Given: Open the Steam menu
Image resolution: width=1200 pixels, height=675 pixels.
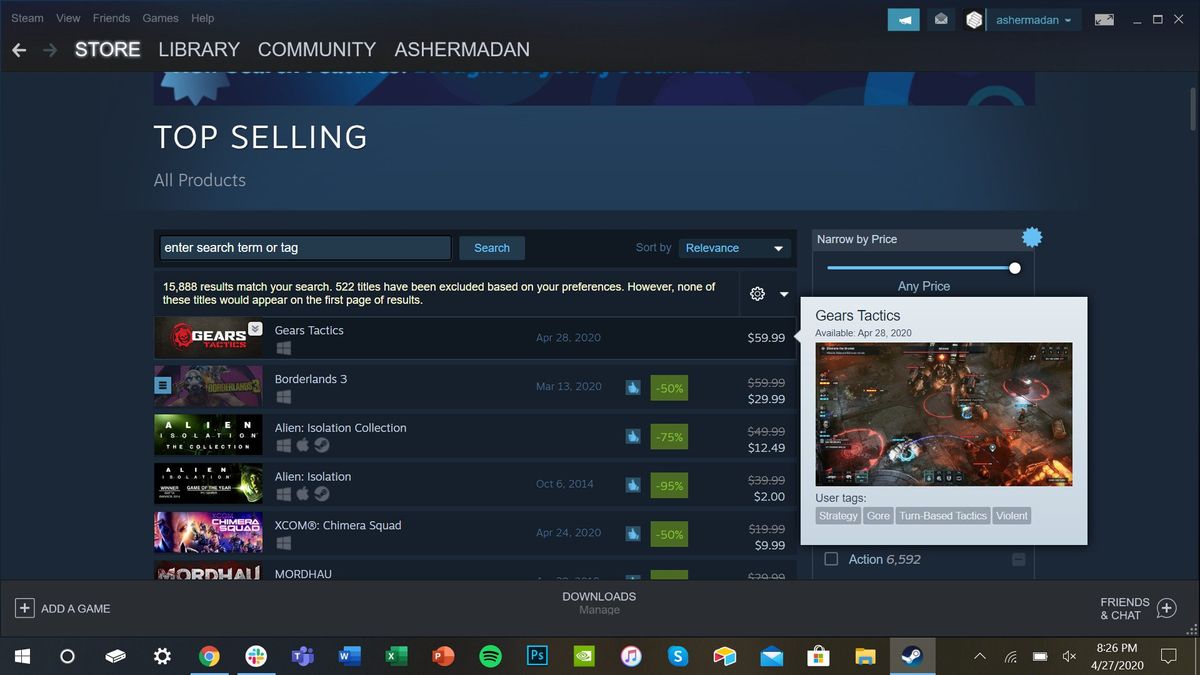Looking at the screenshot, I should pos(26,17).
